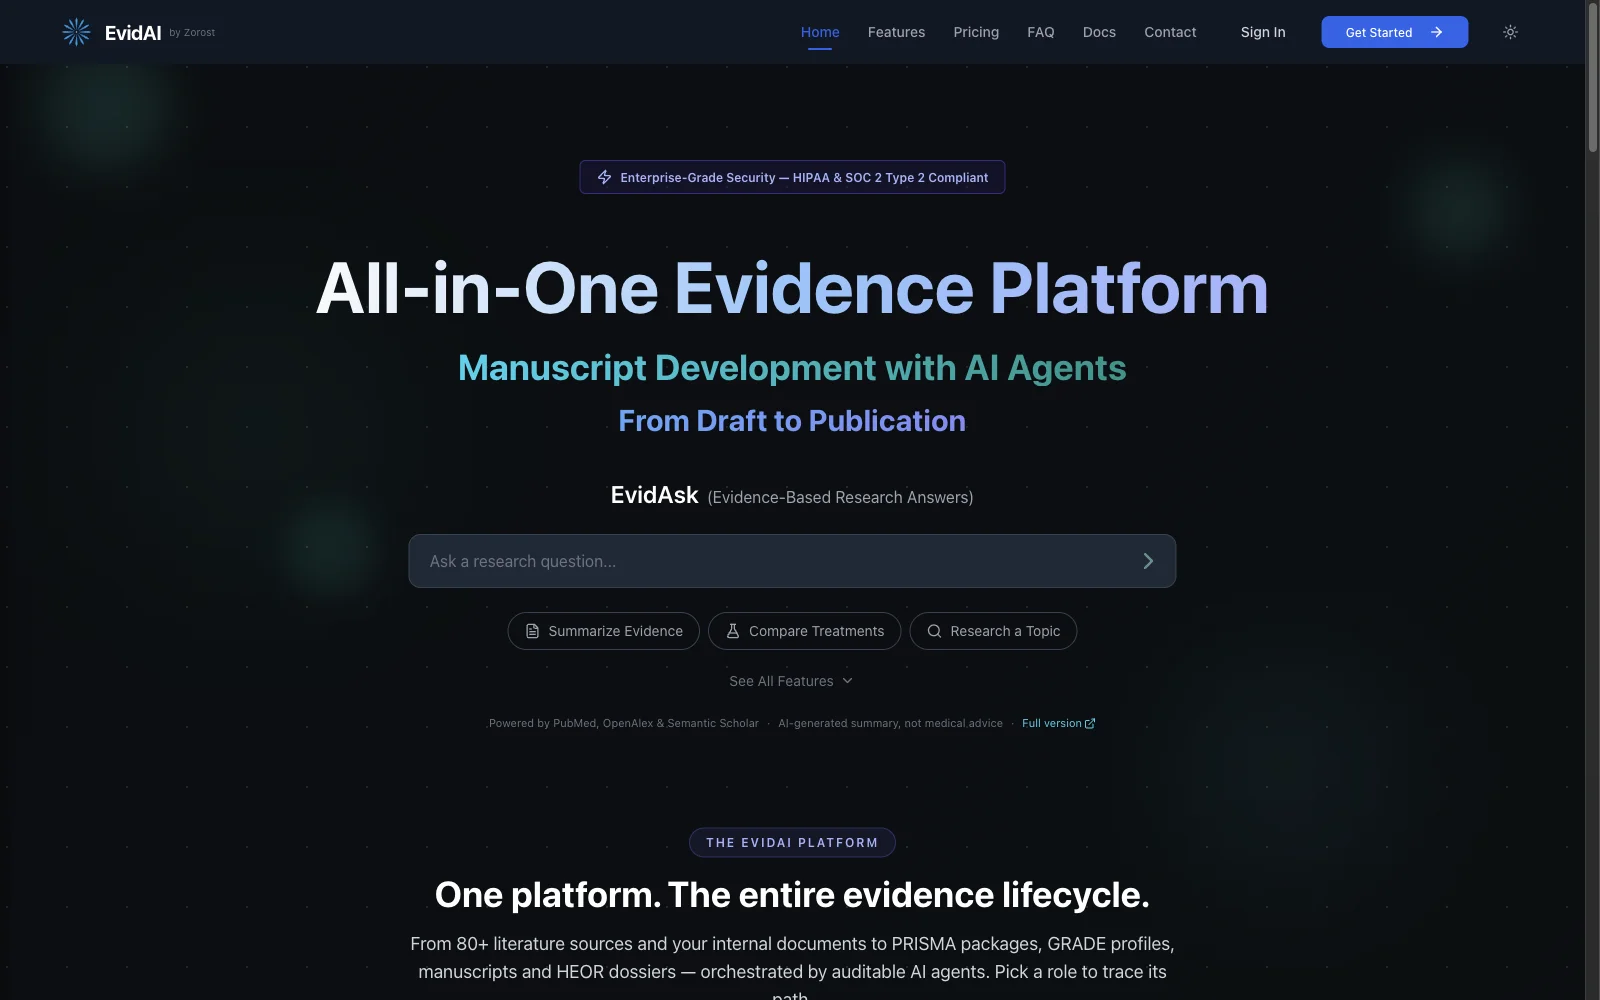Select the Summarize Evidence label

615,631
